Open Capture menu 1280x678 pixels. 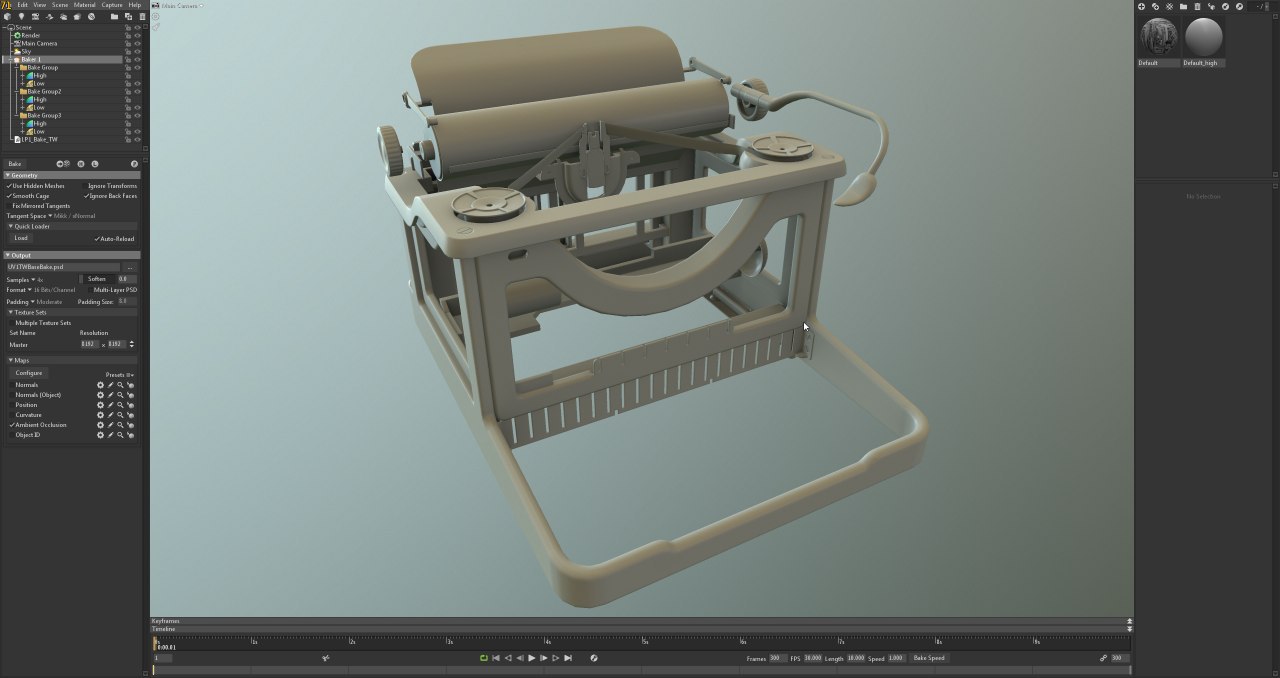pyautogui.click(x=112, y=5)
